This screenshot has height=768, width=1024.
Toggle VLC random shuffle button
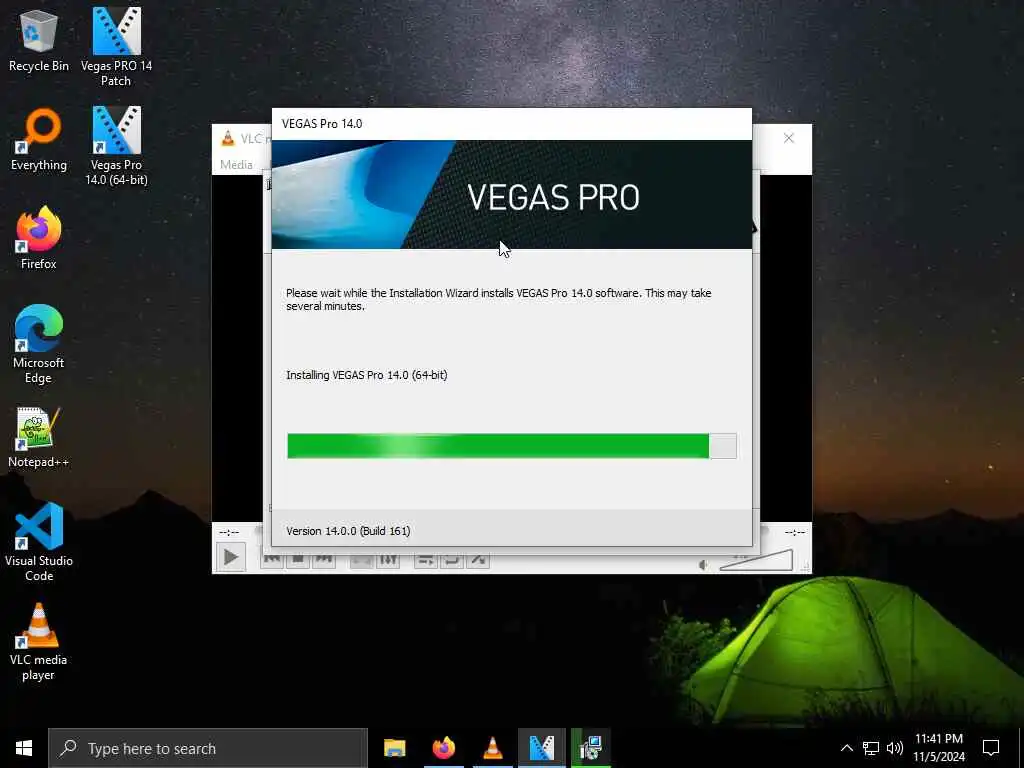478,560
